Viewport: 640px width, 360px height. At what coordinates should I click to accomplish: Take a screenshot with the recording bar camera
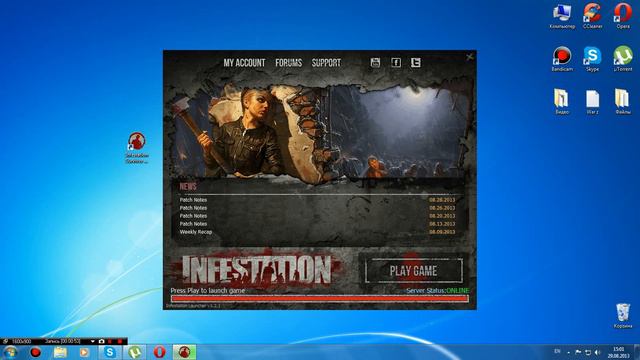[101, 341]
